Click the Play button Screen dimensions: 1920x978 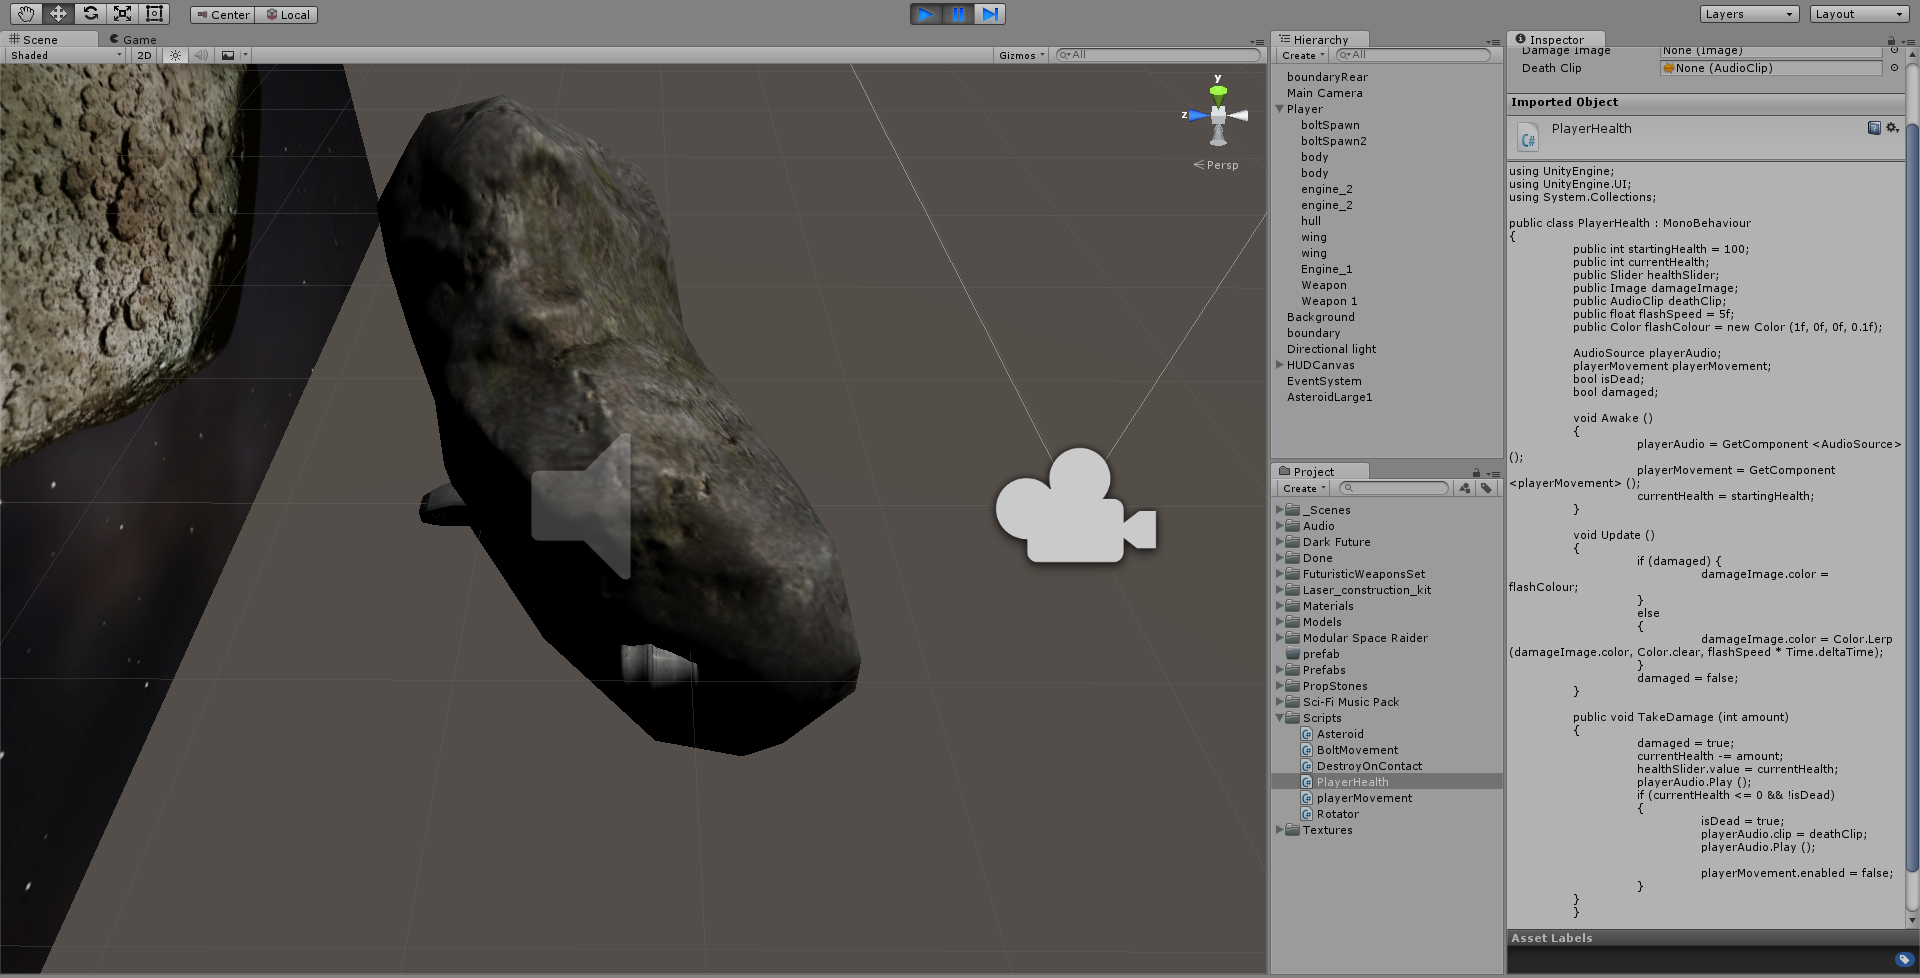[x=926, y=14]
